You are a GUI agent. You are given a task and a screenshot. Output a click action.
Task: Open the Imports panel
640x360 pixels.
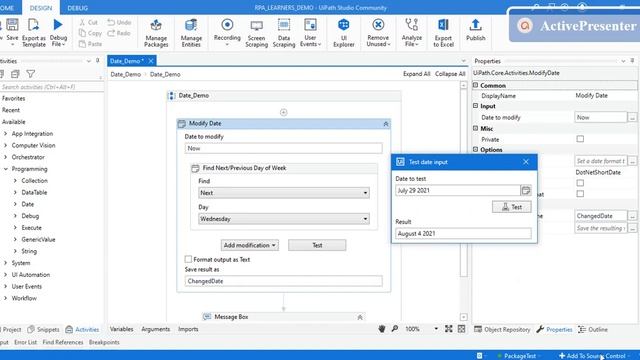(x=188, y=329)
